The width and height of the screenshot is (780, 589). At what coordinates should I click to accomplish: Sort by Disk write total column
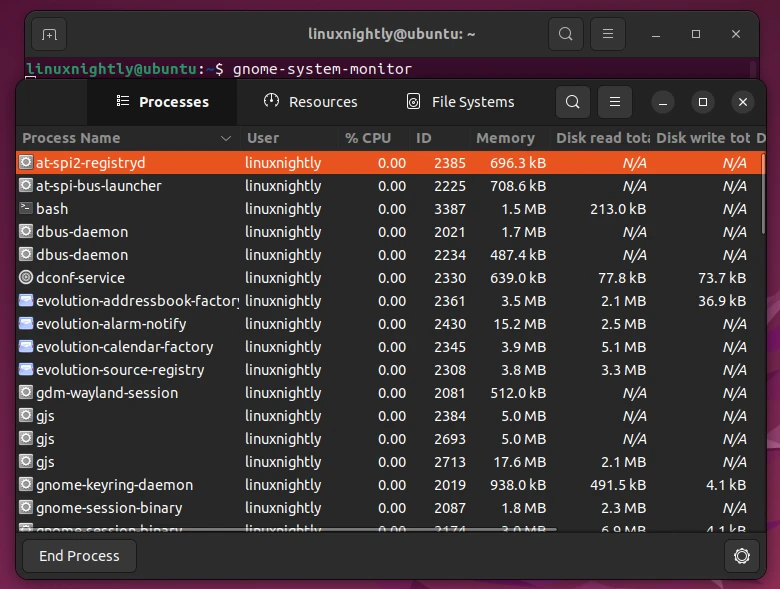(701, 138)
